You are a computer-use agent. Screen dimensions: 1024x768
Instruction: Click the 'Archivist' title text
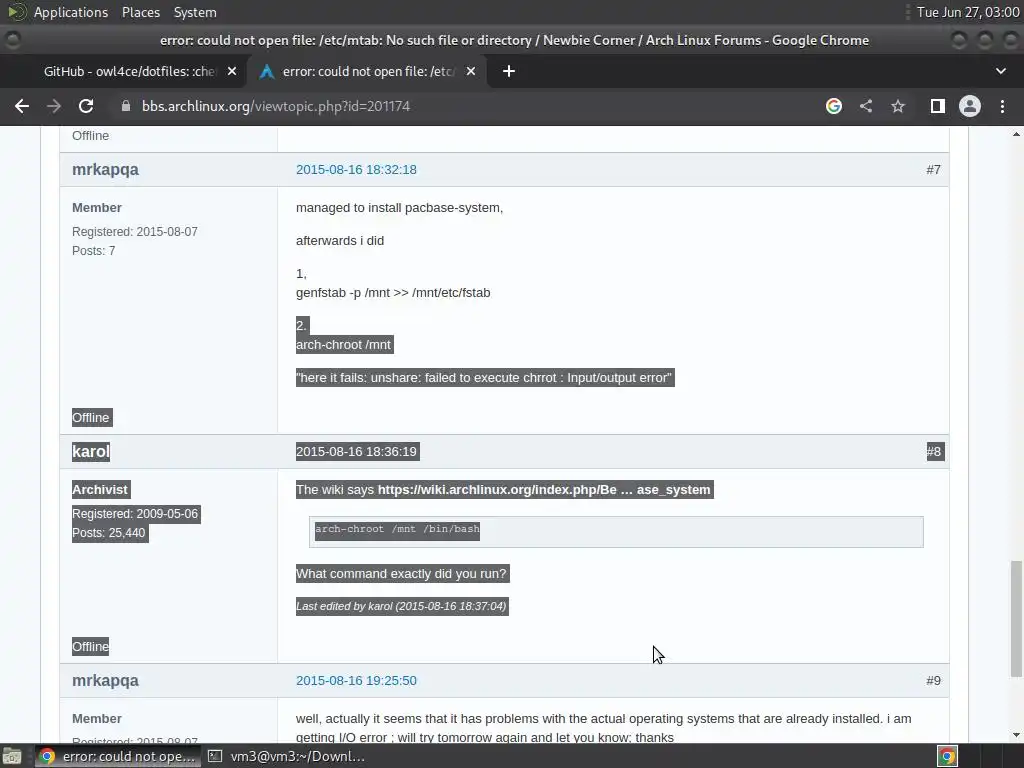pyautogui.click(x=100, y=490)
